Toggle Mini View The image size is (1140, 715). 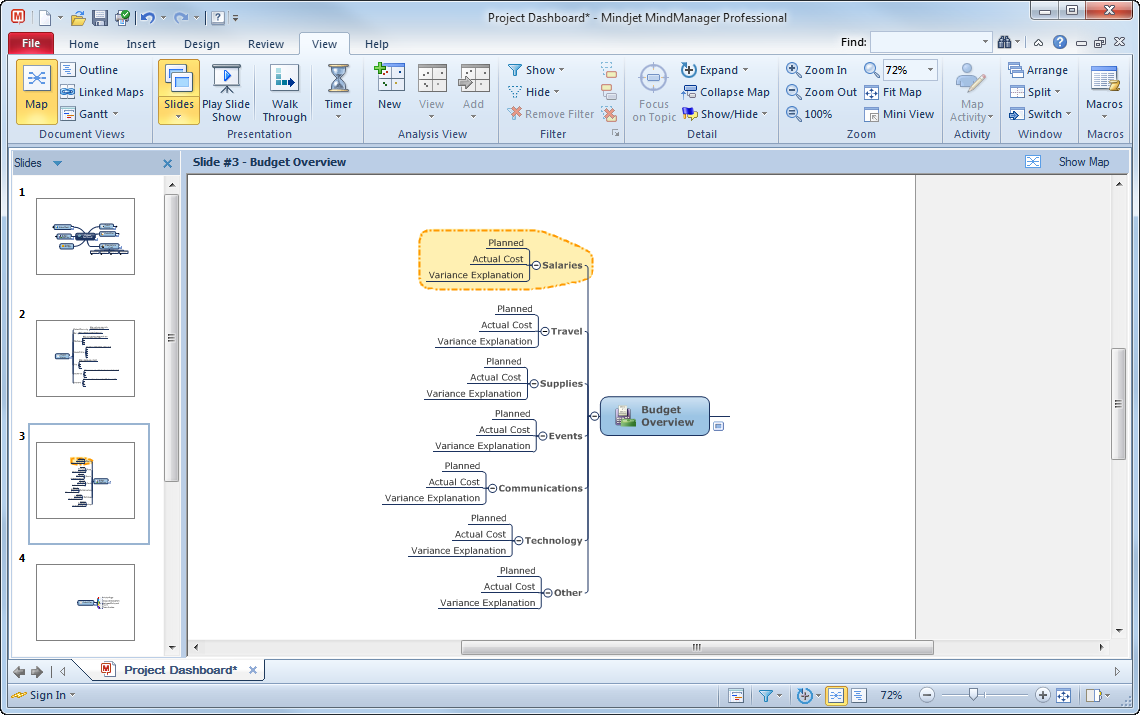point(899,113)
